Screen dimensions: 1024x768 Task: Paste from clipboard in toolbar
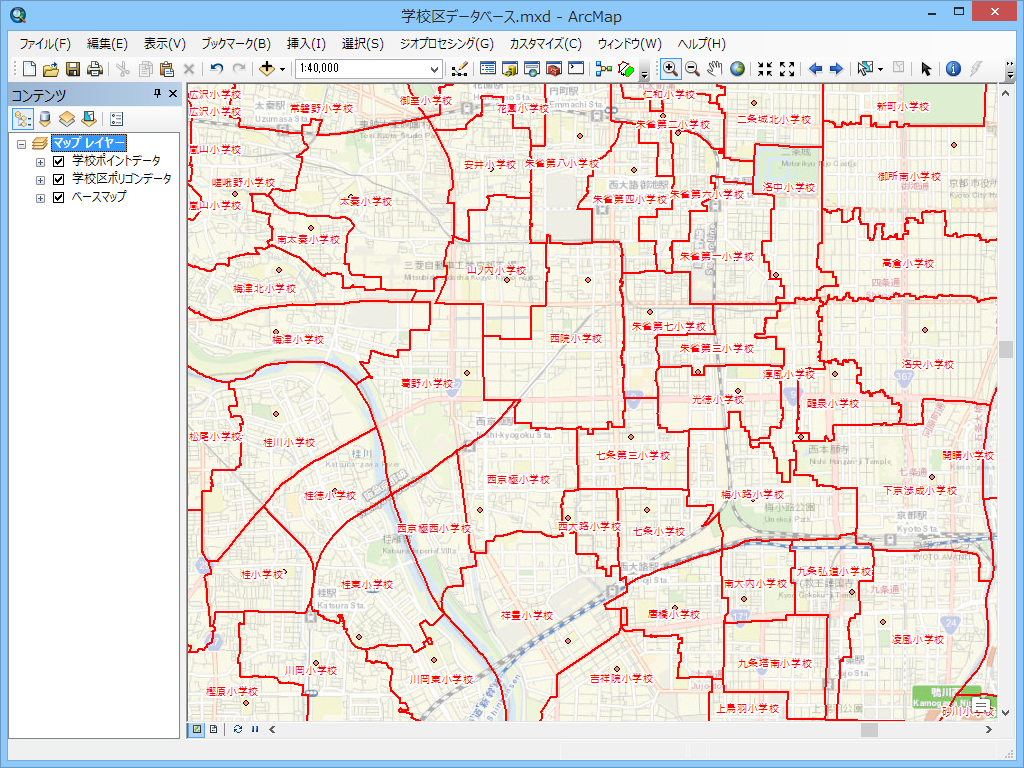[167, 69]
